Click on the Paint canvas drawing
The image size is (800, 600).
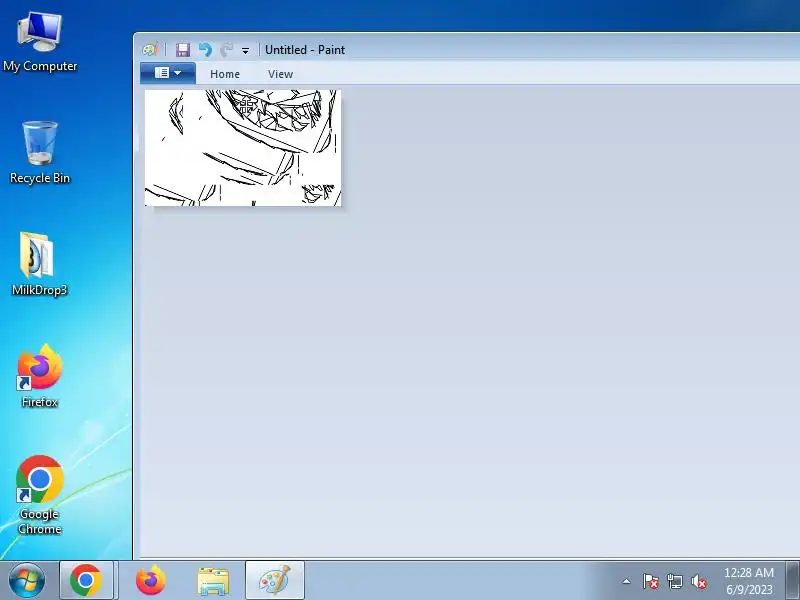[243, 148]
